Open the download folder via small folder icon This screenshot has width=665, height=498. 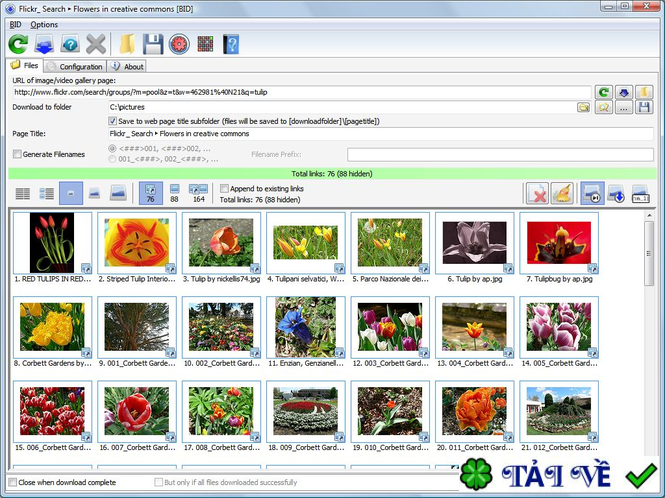click(584, 107)
